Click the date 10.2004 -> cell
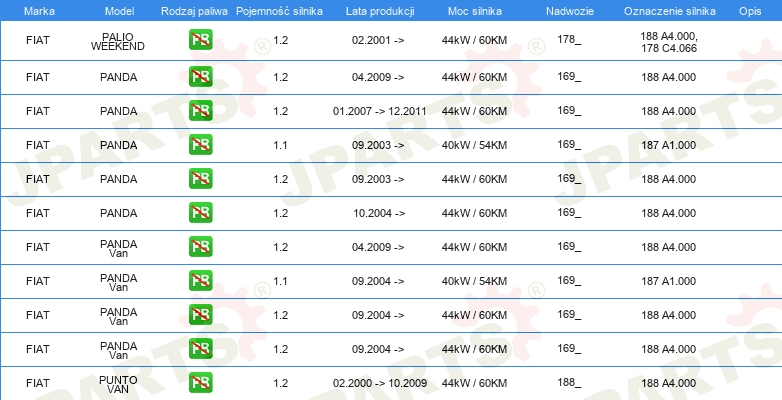 (380, 213)
